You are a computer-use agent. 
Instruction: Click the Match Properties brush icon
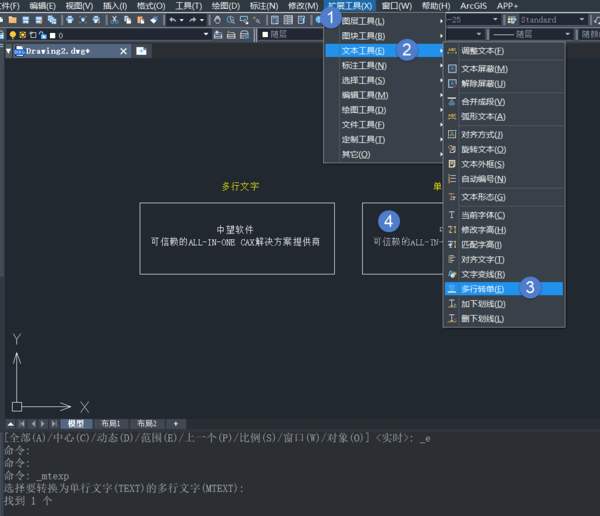click(x=154, y=20)
